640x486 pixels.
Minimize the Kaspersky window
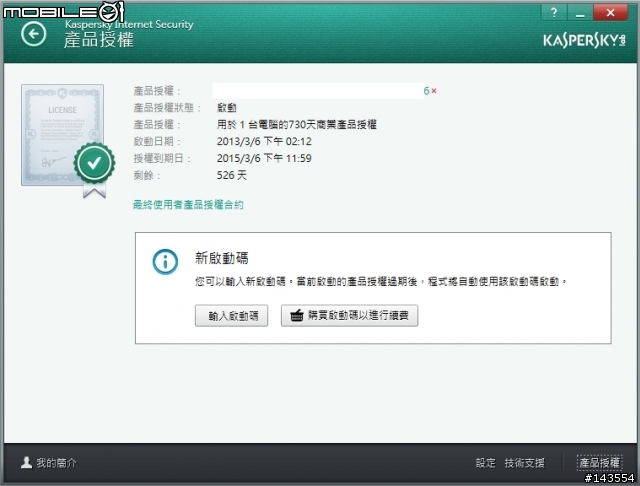coord(580,13)
